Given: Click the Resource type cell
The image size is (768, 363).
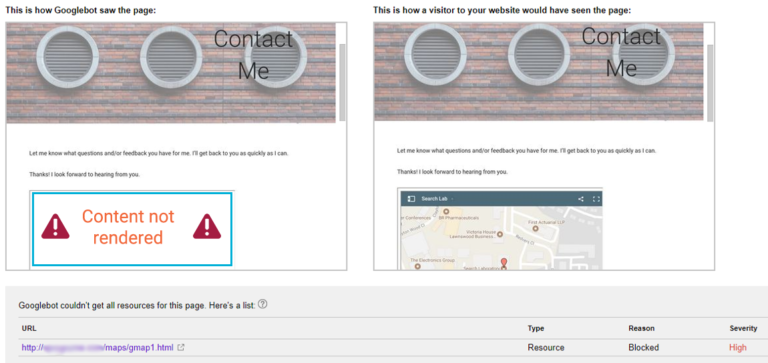Looking at the screenshot, I should click(x=546, y=348).
